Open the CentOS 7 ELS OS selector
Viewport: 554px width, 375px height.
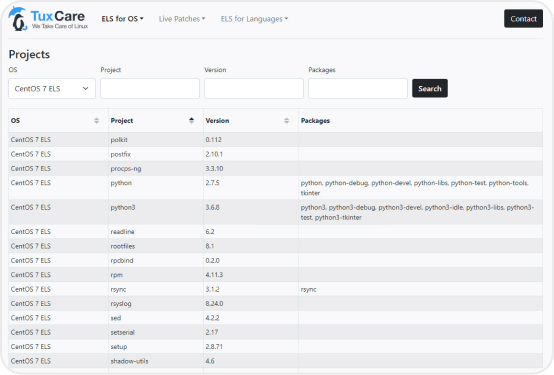pyautogui.click(x=52, y=88)
